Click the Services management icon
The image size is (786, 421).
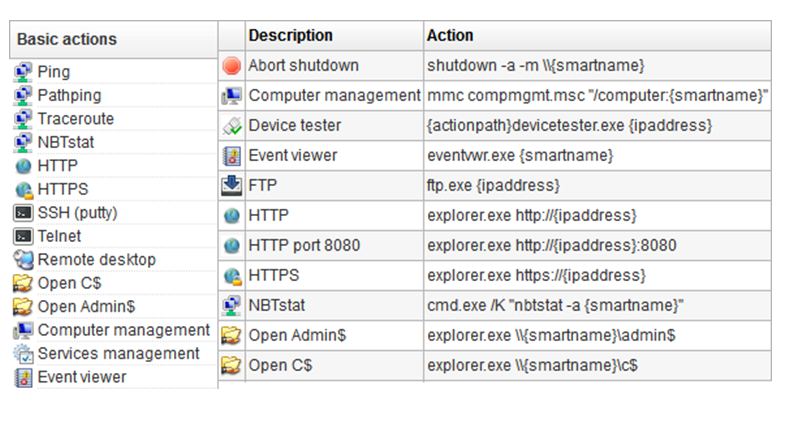(23, 354)
